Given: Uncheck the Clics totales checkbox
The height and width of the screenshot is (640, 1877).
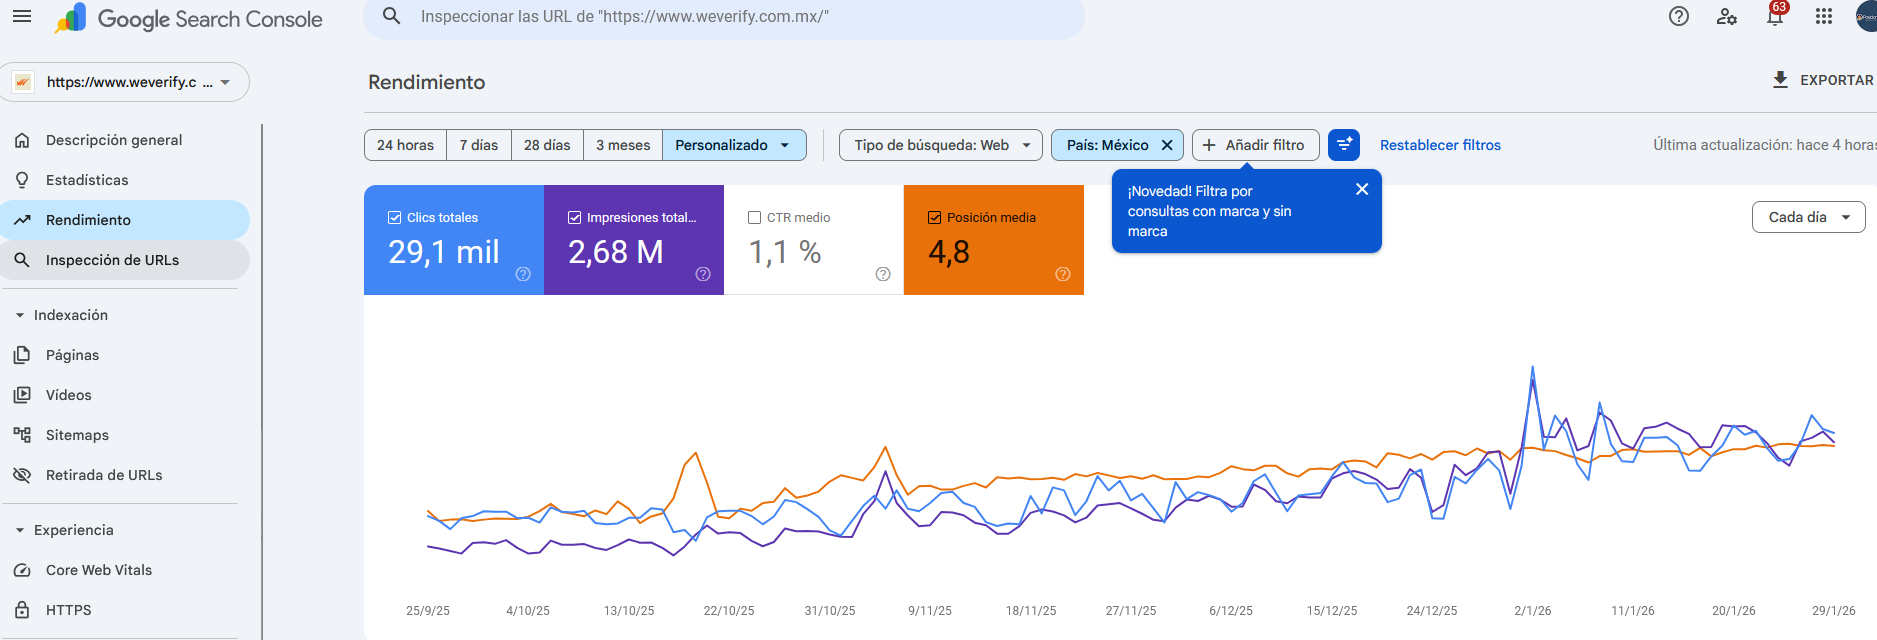Looking at the screenshot, I should [395, 217].
